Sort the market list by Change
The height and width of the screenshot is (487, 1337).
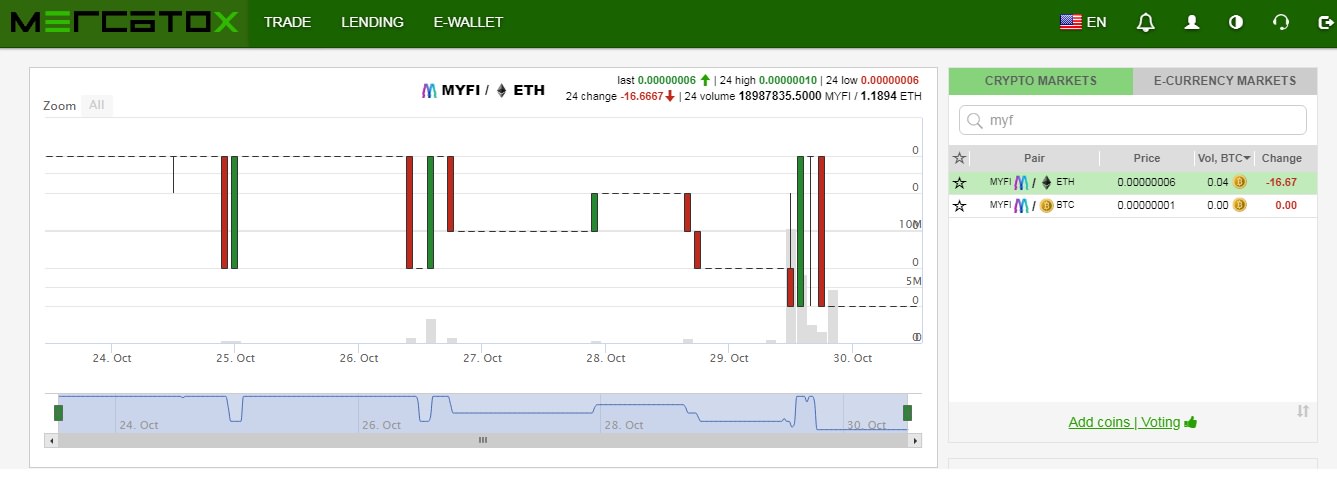(x=1282, y=158)
